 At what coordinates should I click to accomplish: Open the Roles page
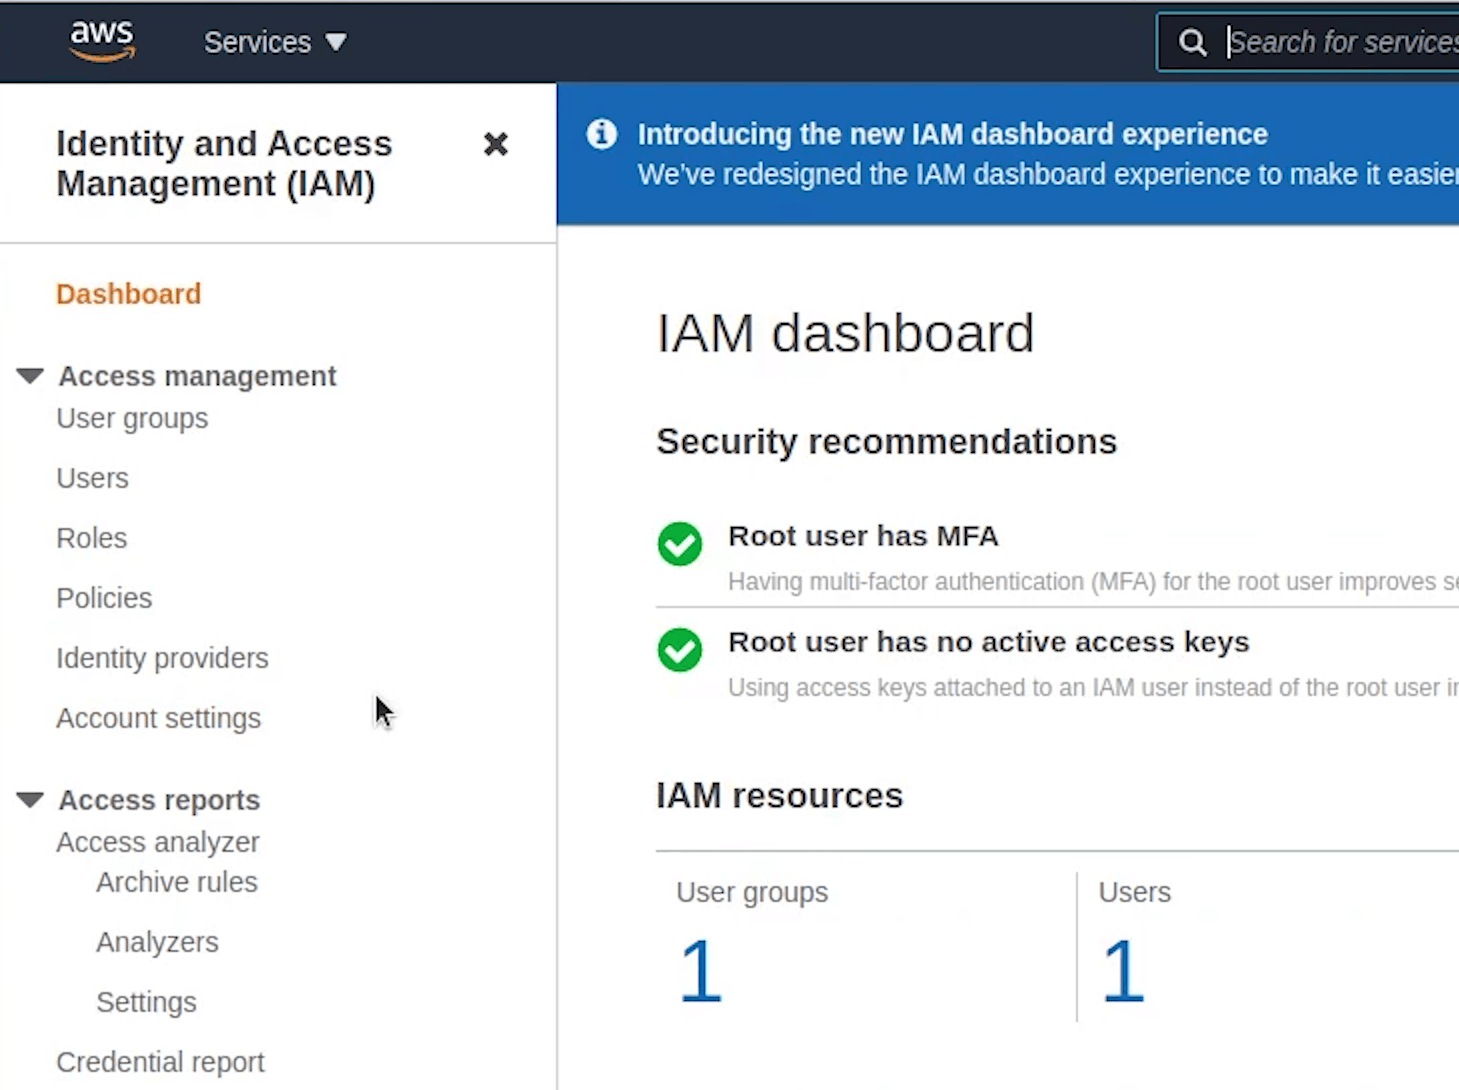[91, 538]
